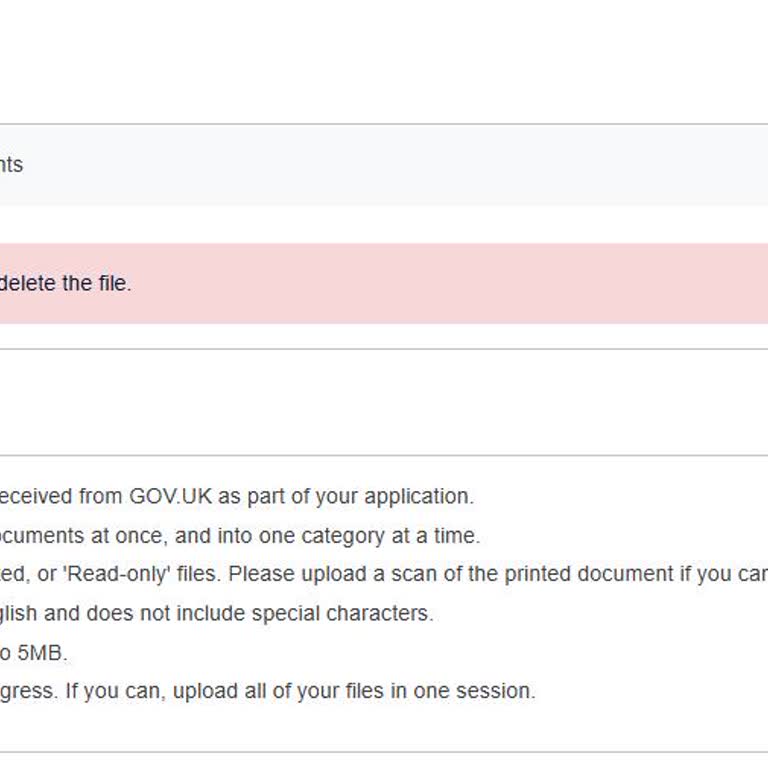The image size is (768, 768).
Task: Click the header text ending in 'nts'
Action: point(11,165)
